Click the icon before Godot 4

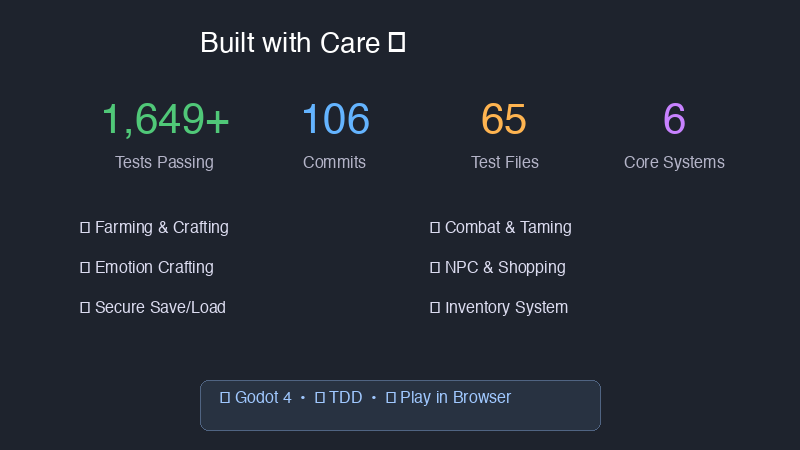coord(225,398)
